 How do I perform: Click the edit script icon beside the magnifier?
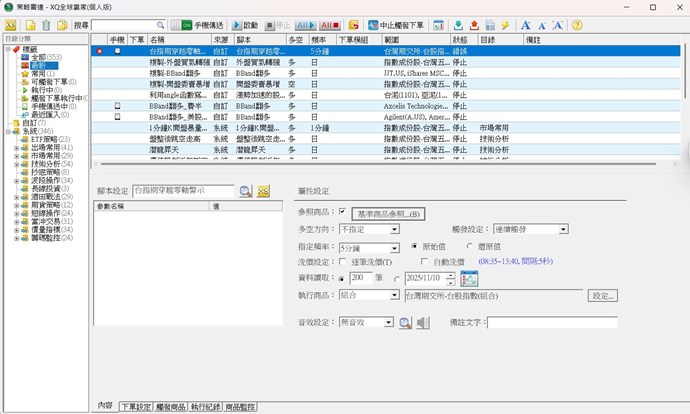click(264, 190)
